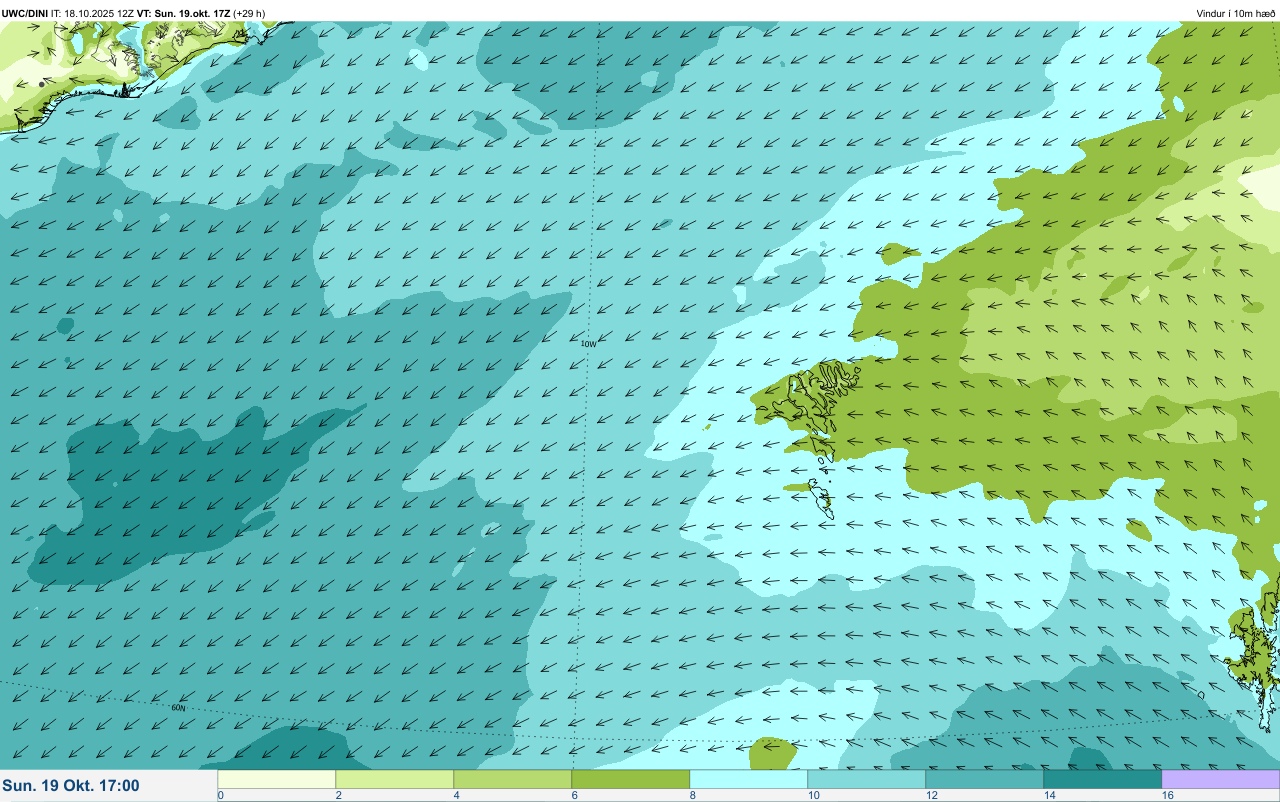Click the pale yellow 0–2 legend swatch
1280x802 pixels.
coord(277,779)
